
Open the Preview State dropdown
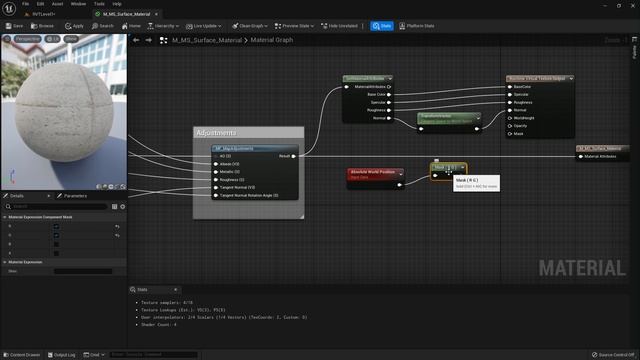(x=294, y=26)
